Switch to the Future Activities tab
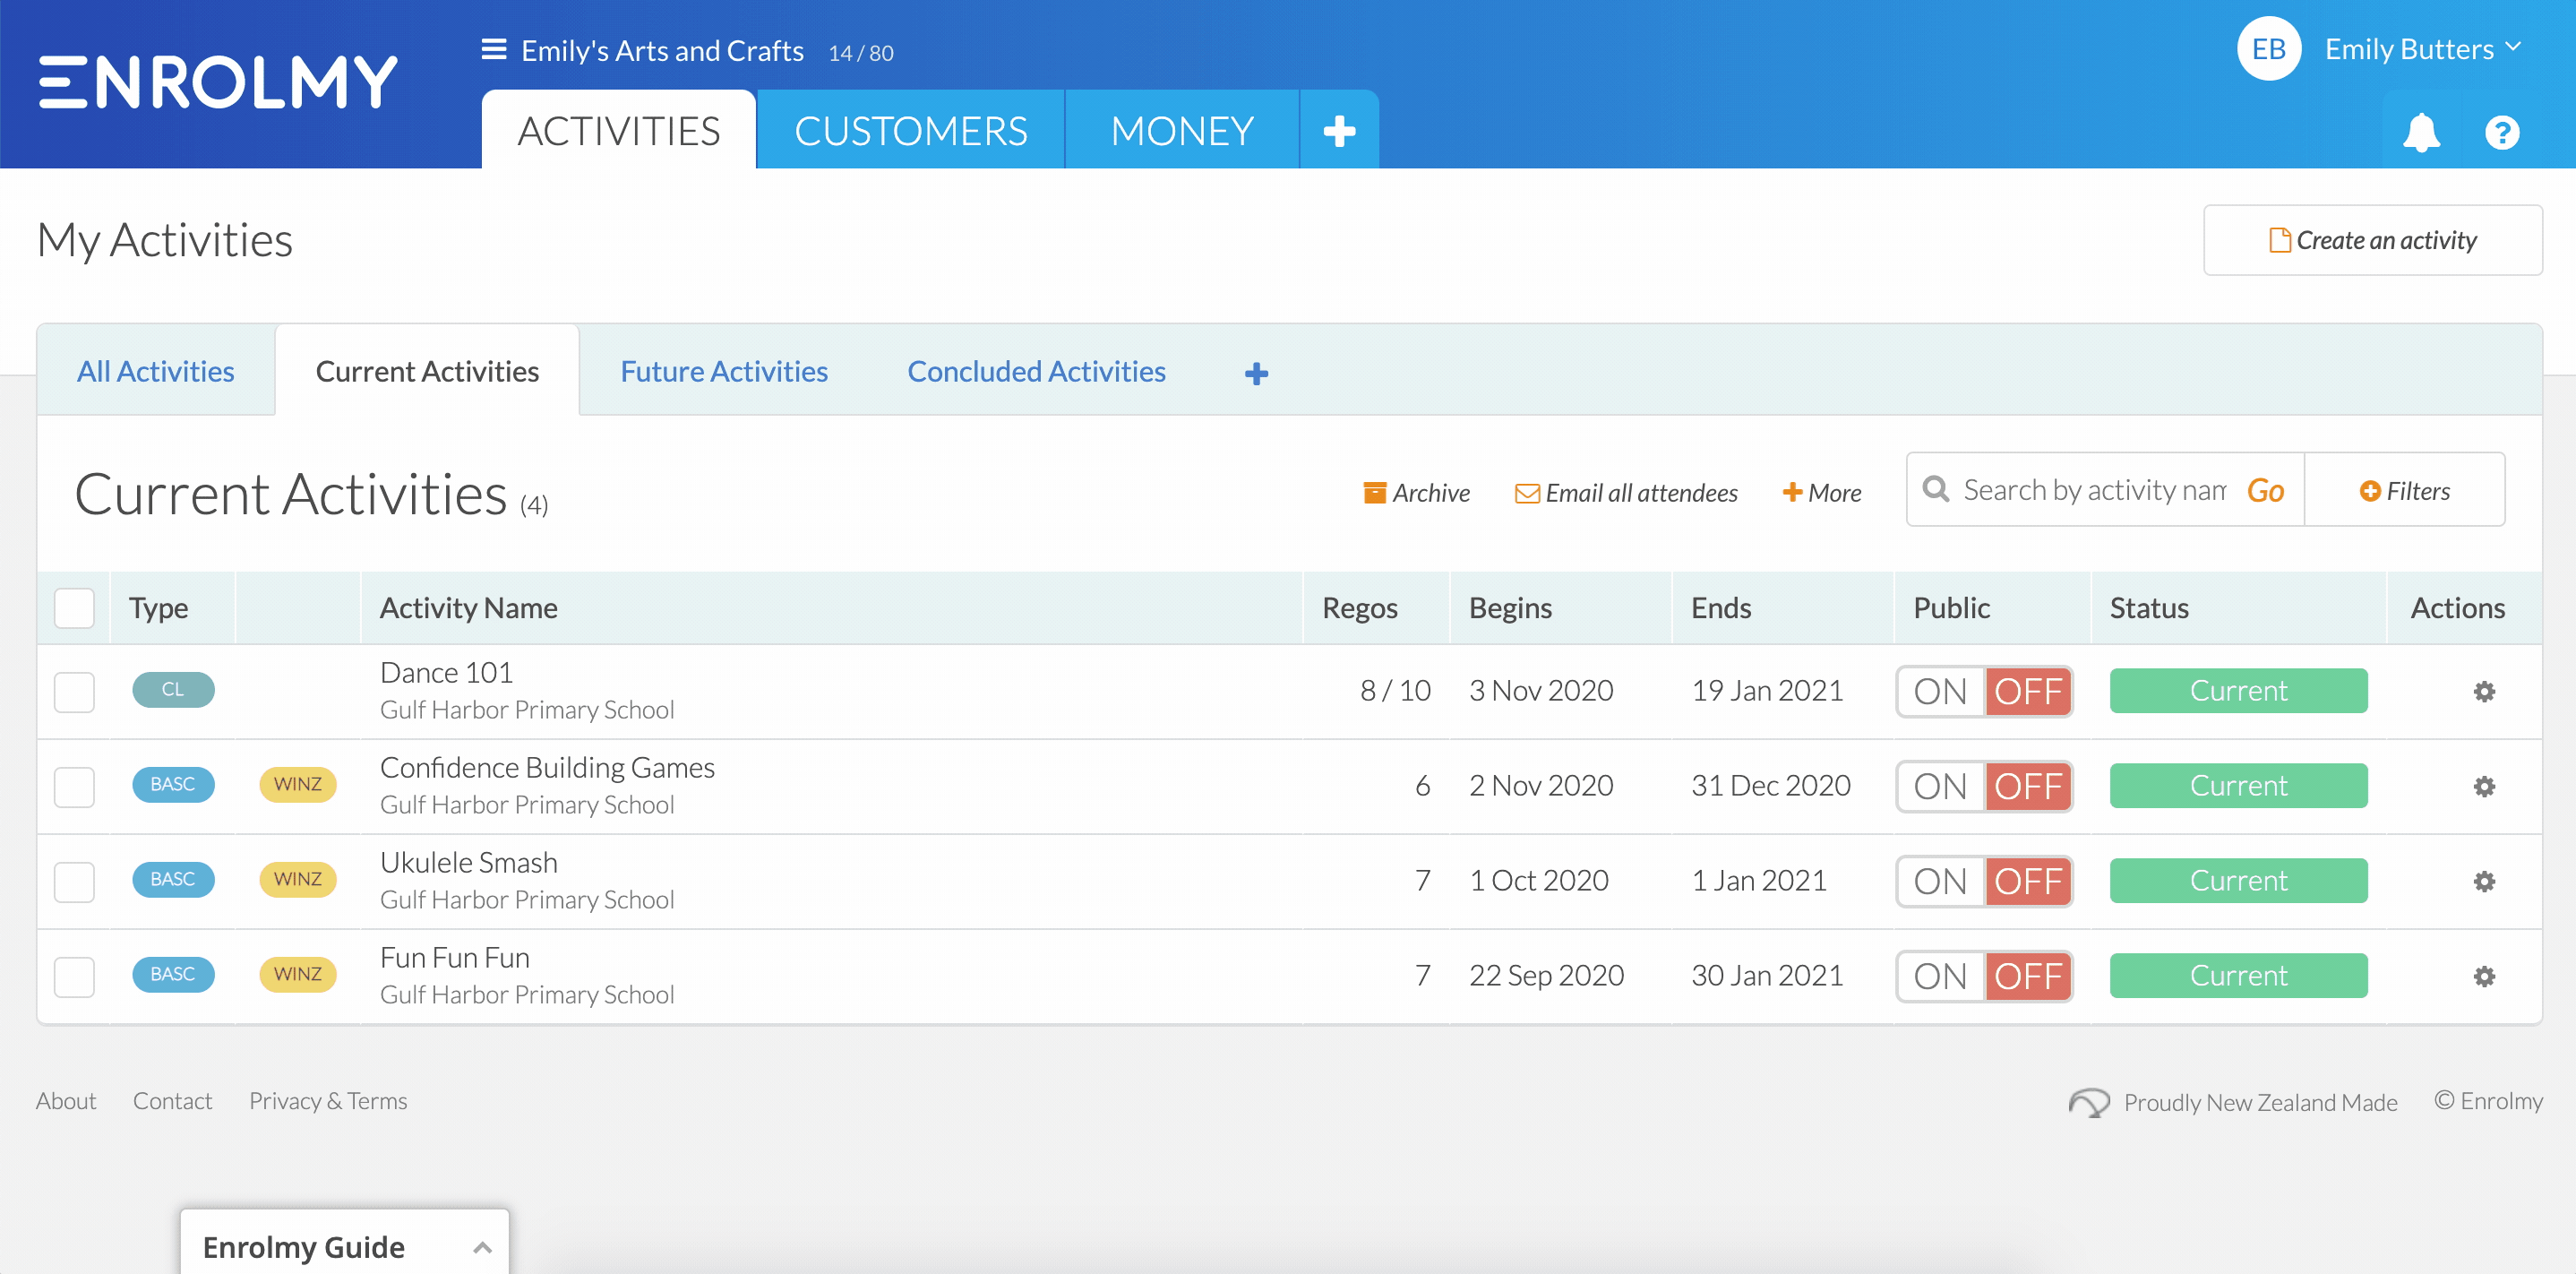This screenshot has height=1274, width=2576. tap(723, 370)
